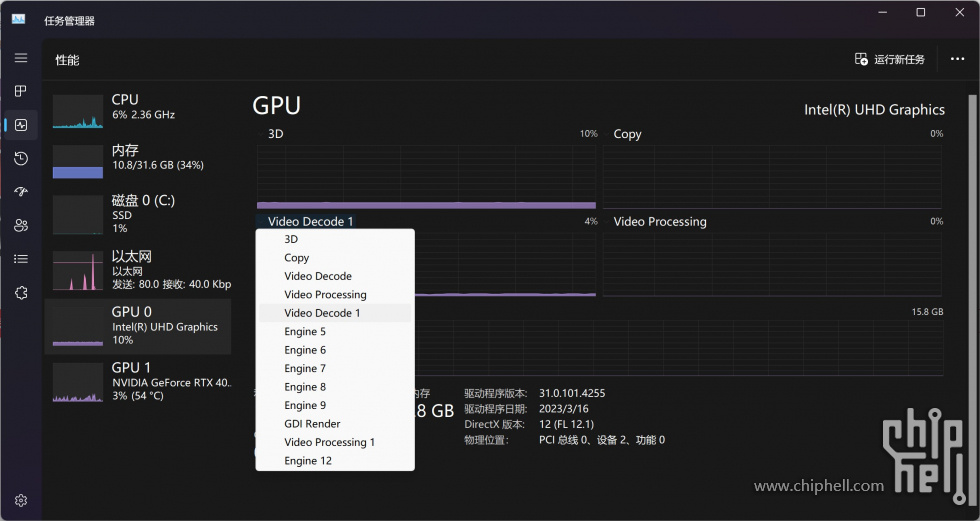Minimize the Task Manager window
The image size is (980, 521).
[882, 12]
